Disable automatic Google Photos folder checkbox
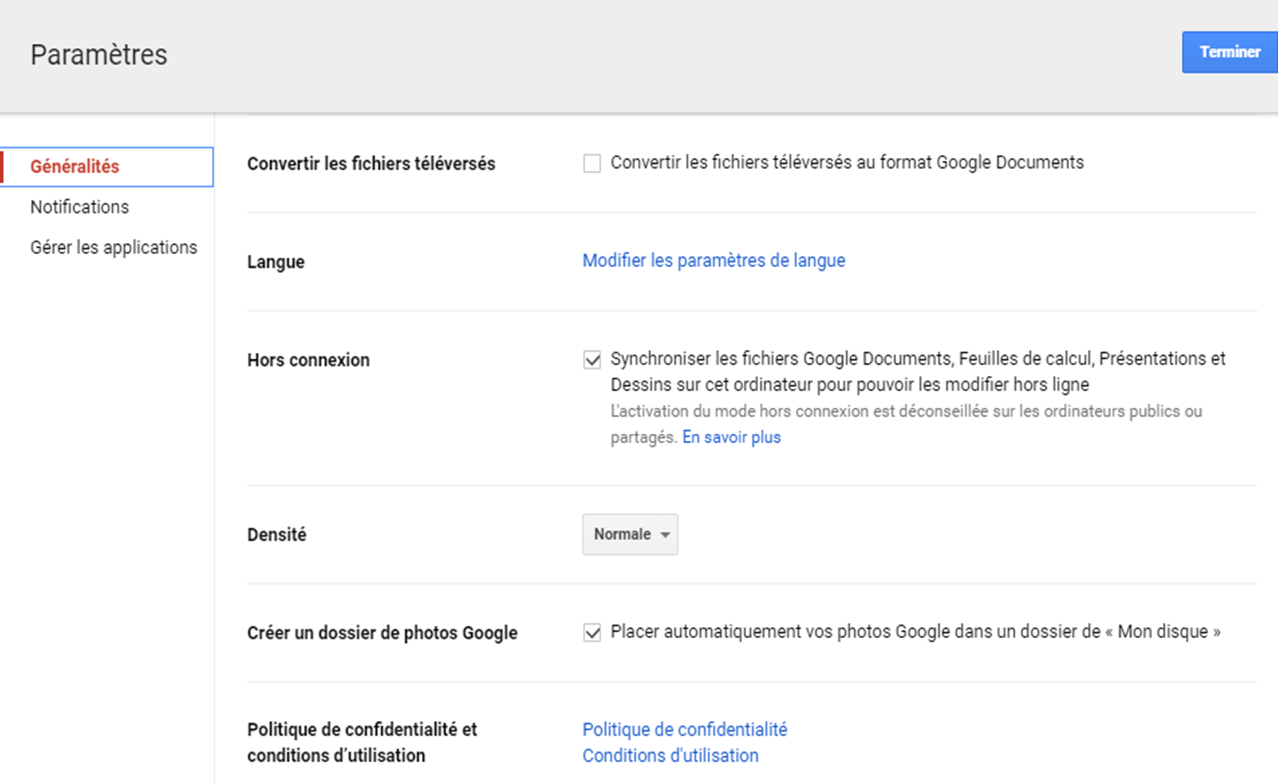 point(592,633)
